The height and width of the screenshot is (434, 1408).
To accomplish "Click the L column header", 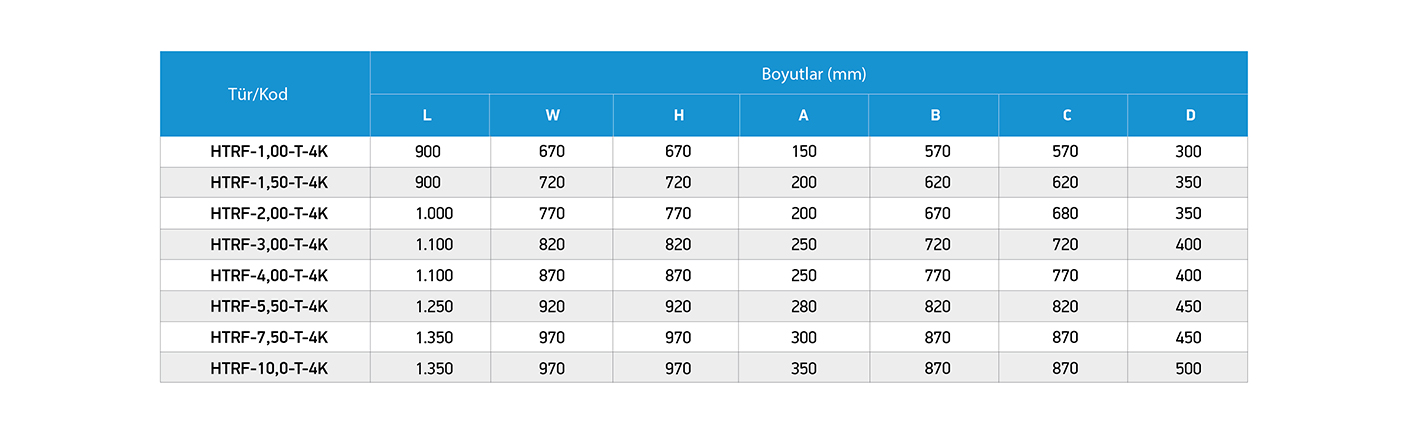I will (x=430, y=115).
